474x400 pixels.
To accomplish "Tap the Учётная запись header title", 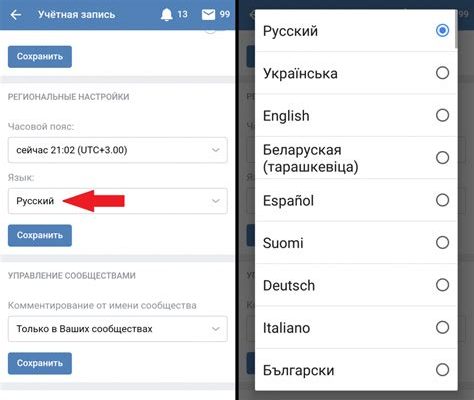I will click(76, 15).
